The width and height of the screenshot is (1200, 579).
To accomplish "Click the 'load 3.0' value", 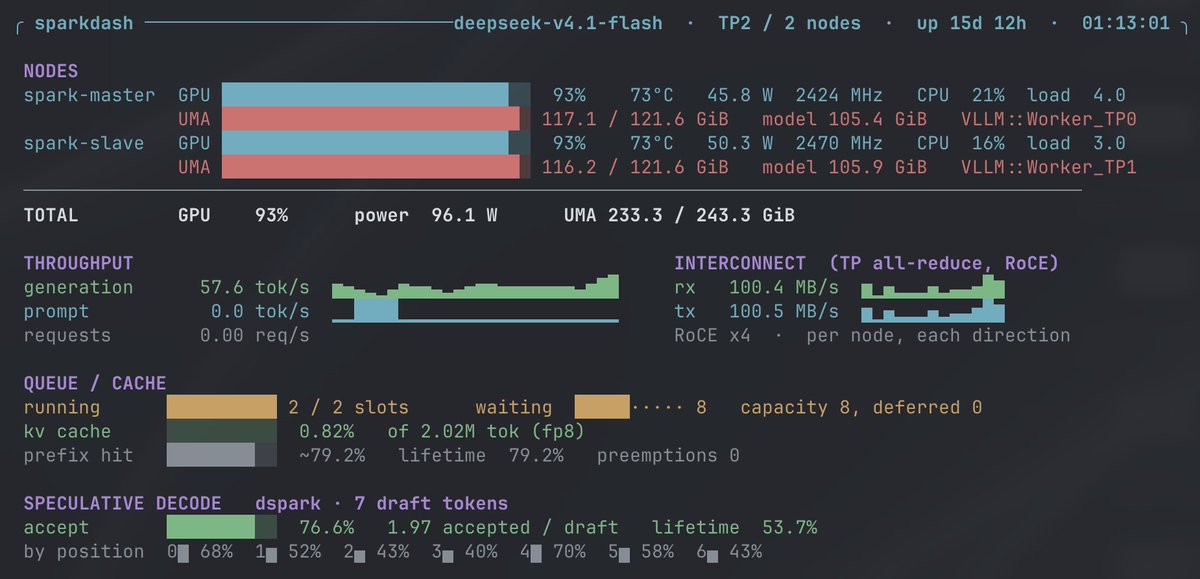I will (x=1076, y=144).
